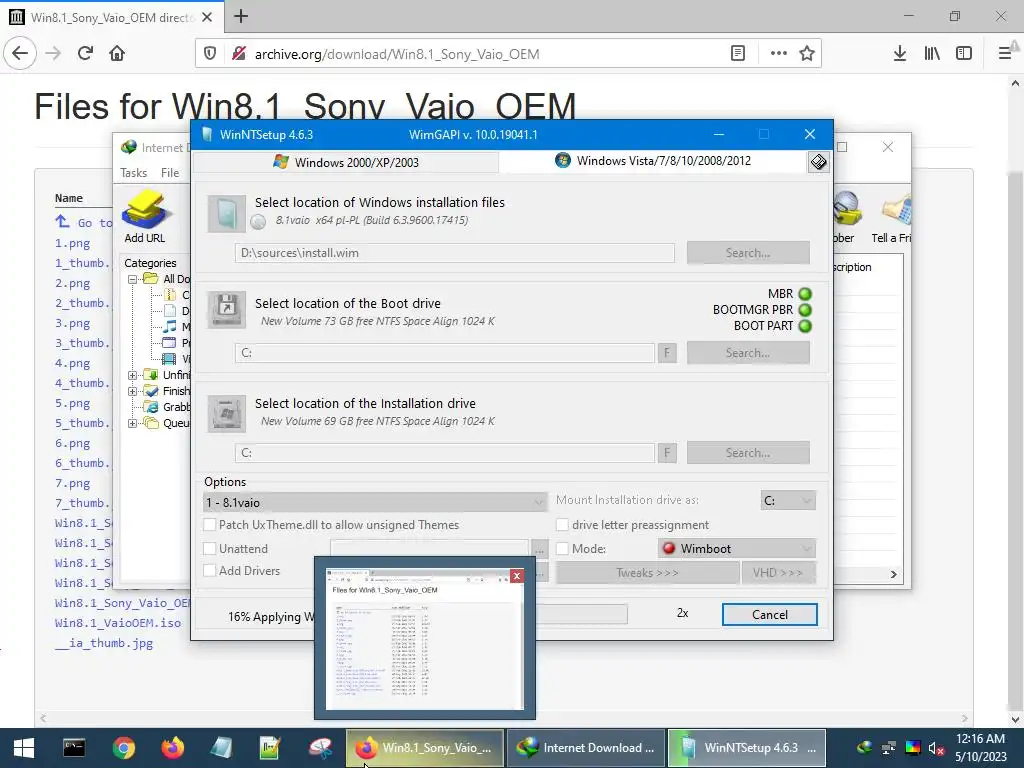Open Mount Installation drive letter dropdown
The image size is (1024, 768).
pos(788,500)
